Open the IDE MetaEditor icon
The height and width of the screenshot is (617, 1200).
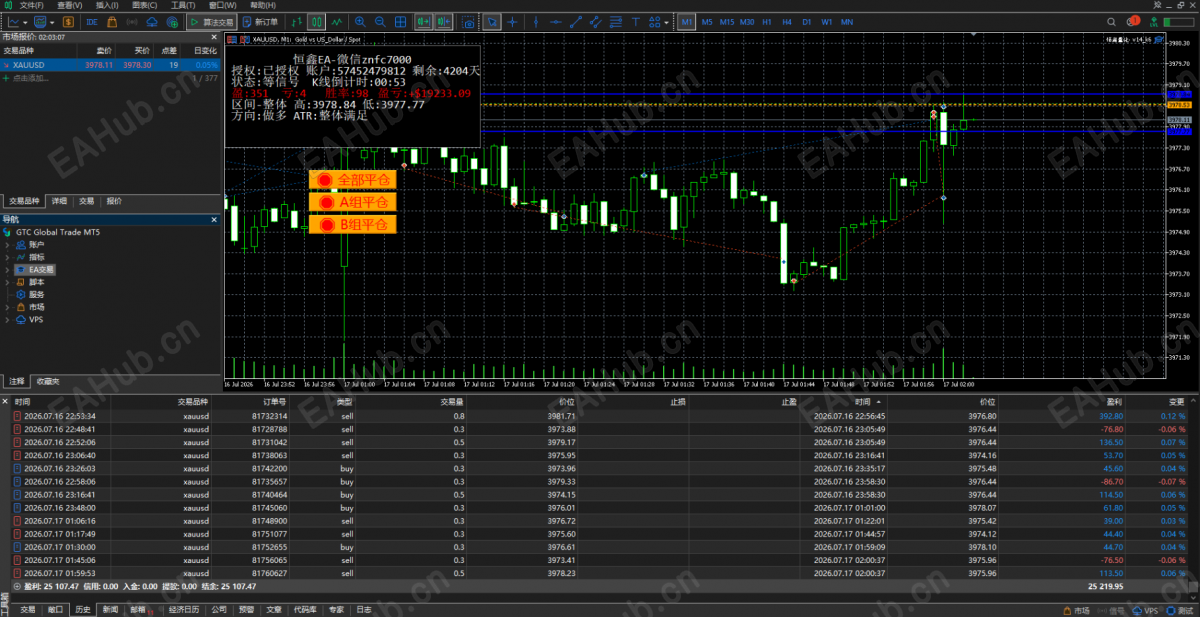[x=92, y=21]
